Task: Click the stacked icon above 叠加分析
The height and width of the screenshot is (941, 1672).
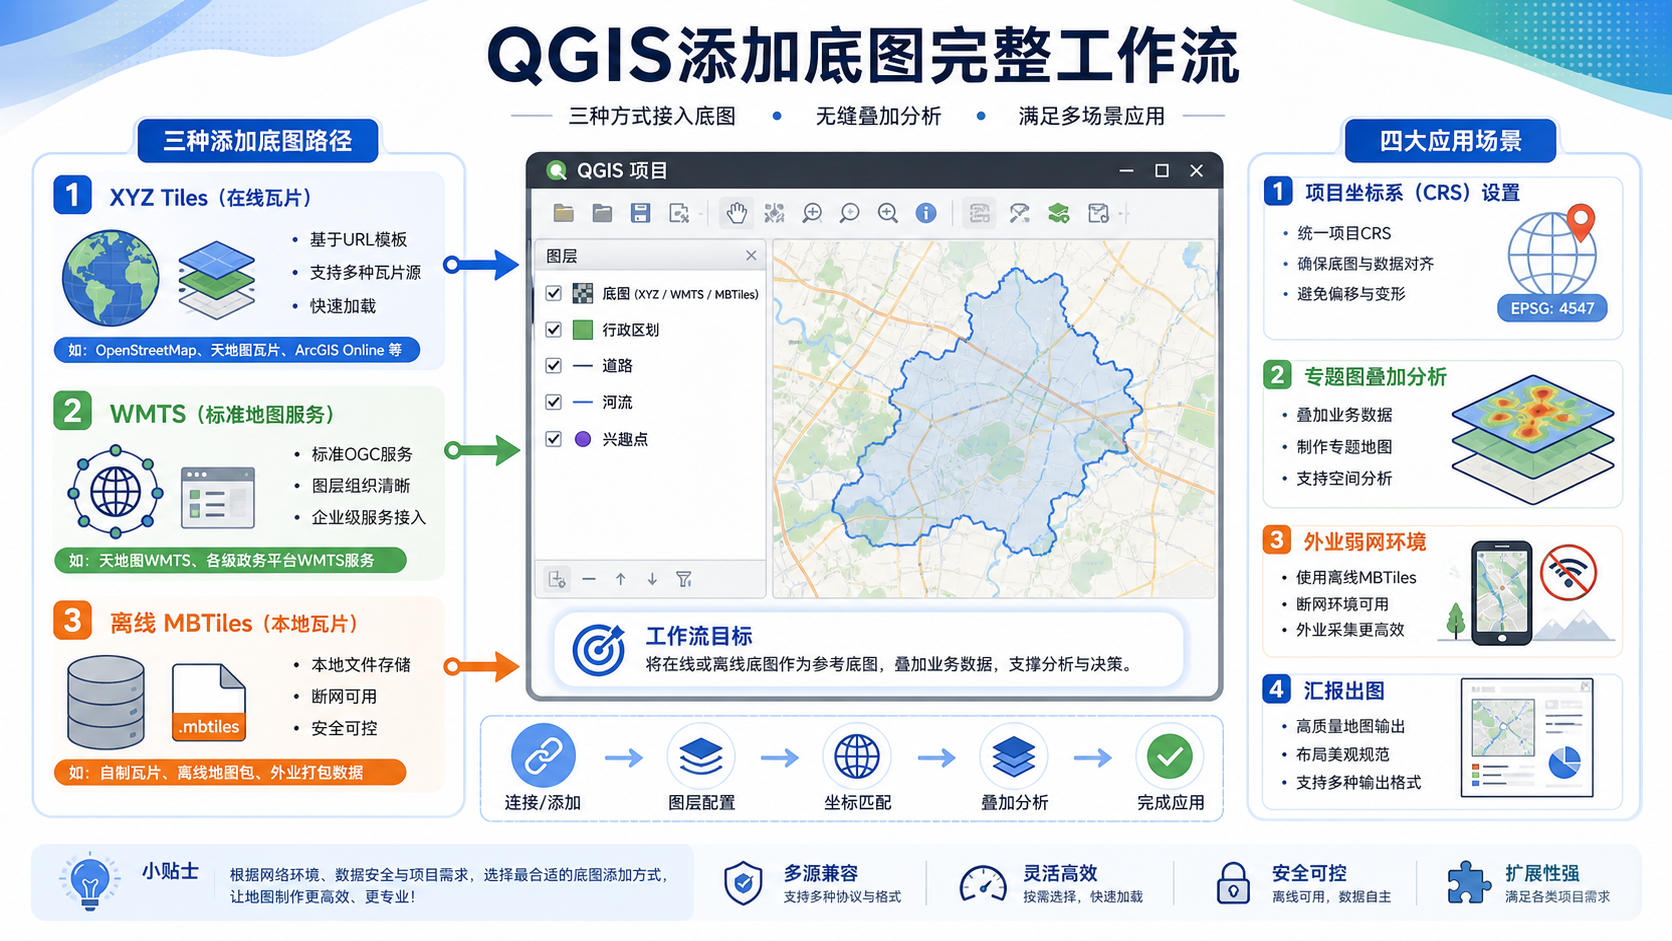Action: [x=1013, y=757]
